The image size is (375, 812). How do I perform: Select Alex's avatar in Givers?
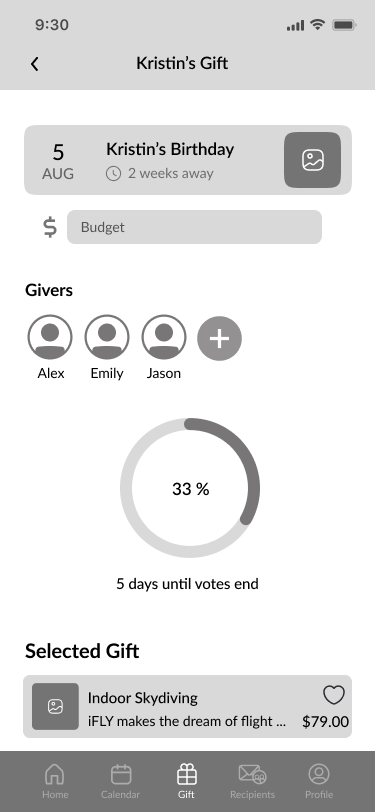pyautogui.click(x=50, y=337)
